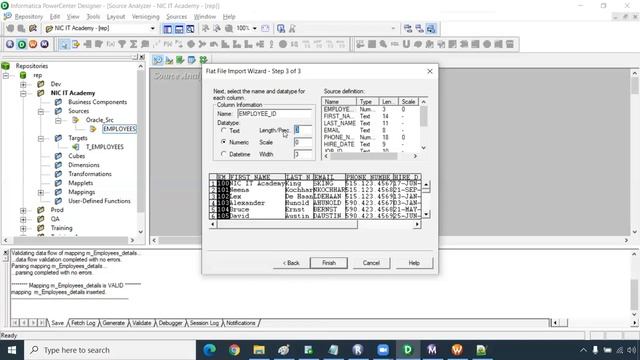Click the Windows taskbar search box

click(110, 350)
